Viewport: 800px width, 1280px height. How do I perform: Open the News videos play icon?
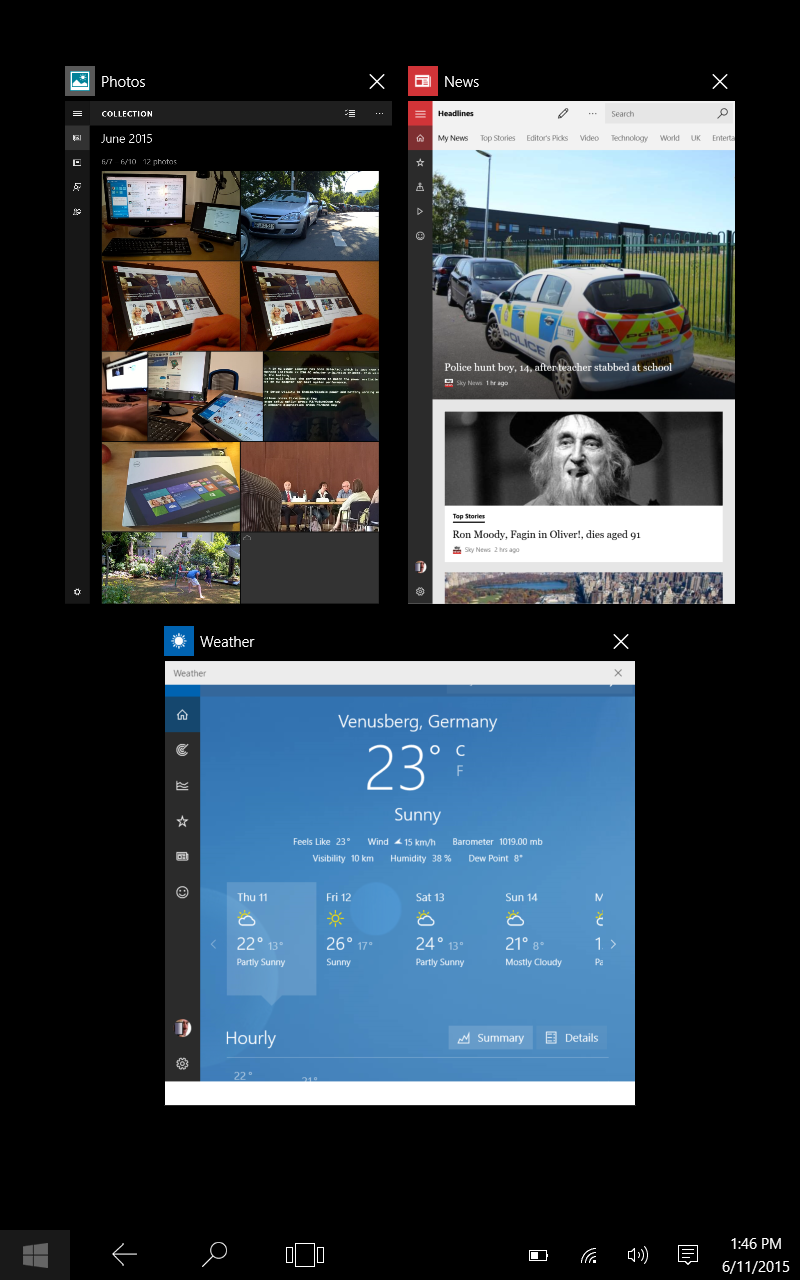420,212
